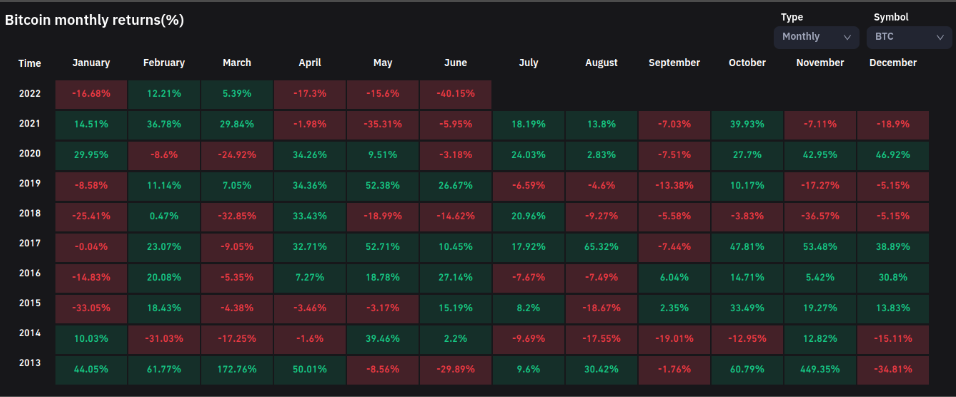
Task: Click the 172.76% cell in March 2013
Action: (x=237, y=370)
